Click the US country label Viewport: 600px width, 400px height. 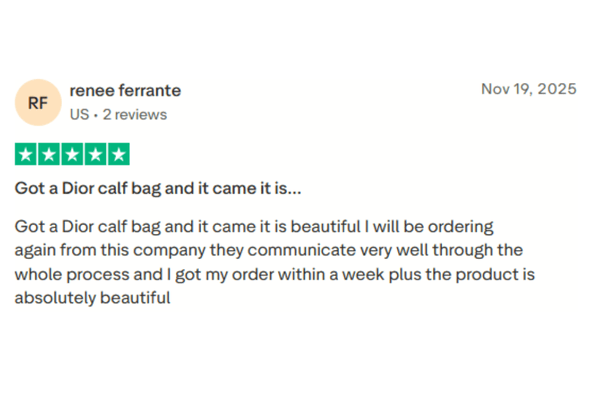click(79, 115)
